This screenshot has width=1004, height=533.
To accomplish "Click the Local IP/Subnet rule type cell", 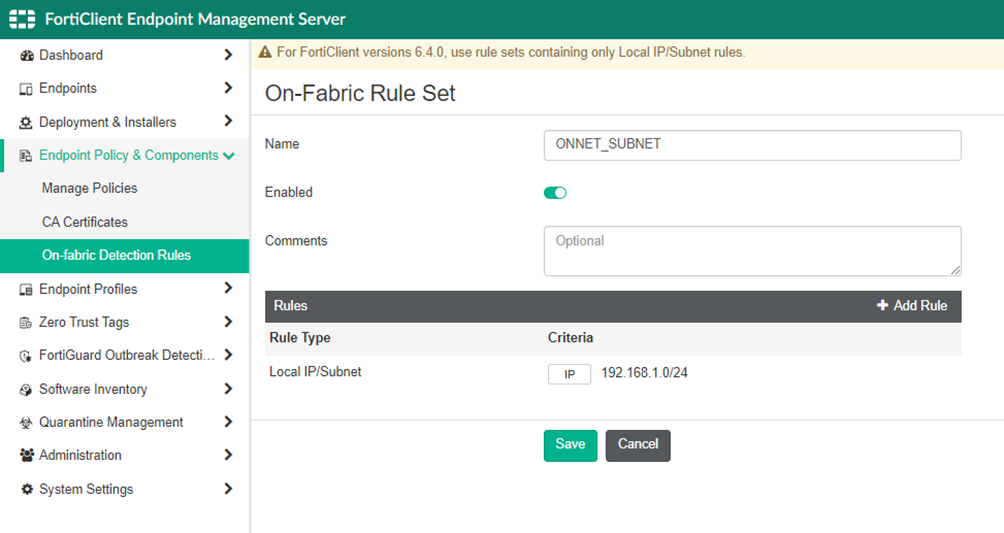I will pos(315,372).
